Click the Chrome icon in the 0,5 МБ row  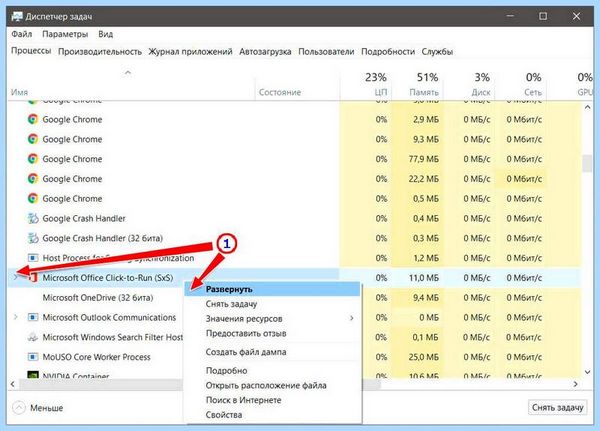point(33,198)
